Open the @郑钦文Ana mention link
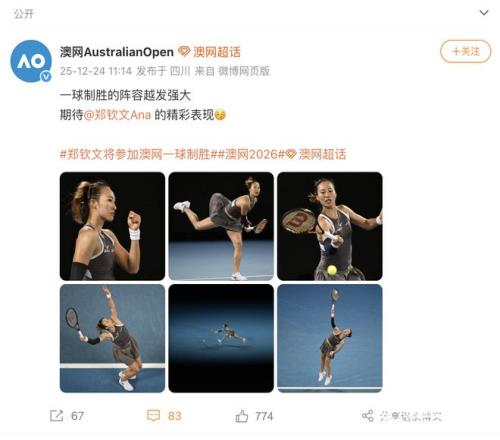This screenshot has width=500, height=440. [x=117, y=115]
